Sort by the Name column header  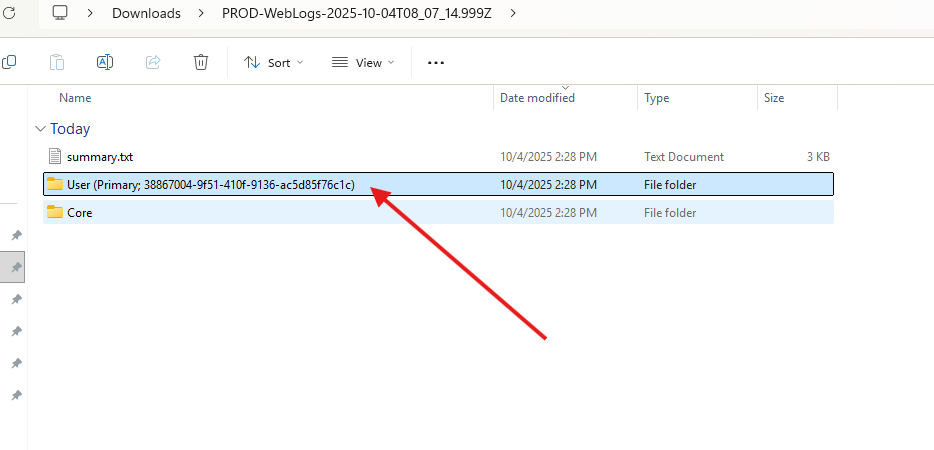point(75,98)
